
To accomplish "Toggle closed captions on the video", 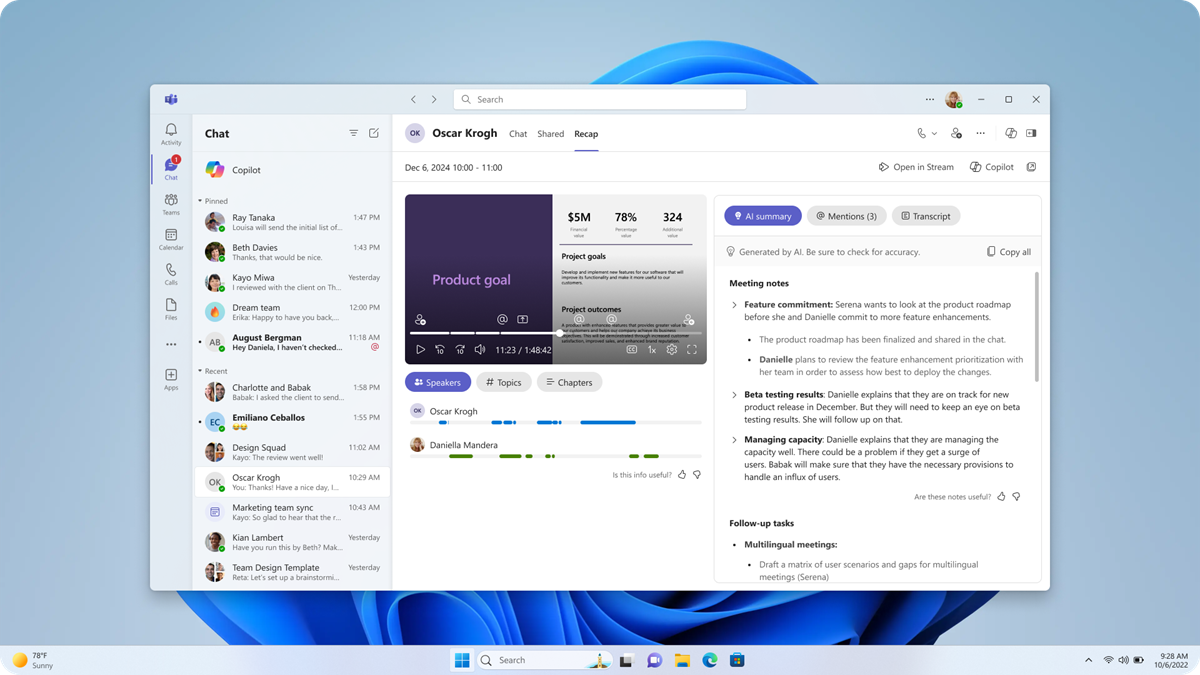I will coord(632,350).
